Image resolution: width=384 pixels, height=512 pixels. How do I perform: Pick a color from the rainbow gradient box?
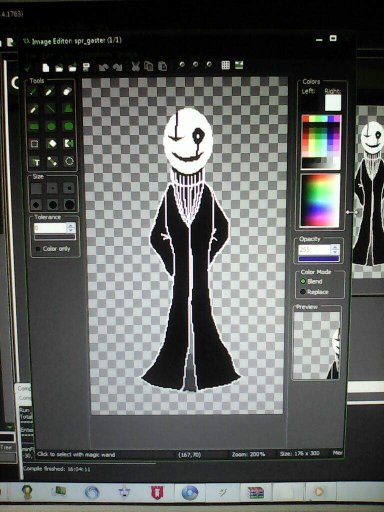(x=320, y=200)
